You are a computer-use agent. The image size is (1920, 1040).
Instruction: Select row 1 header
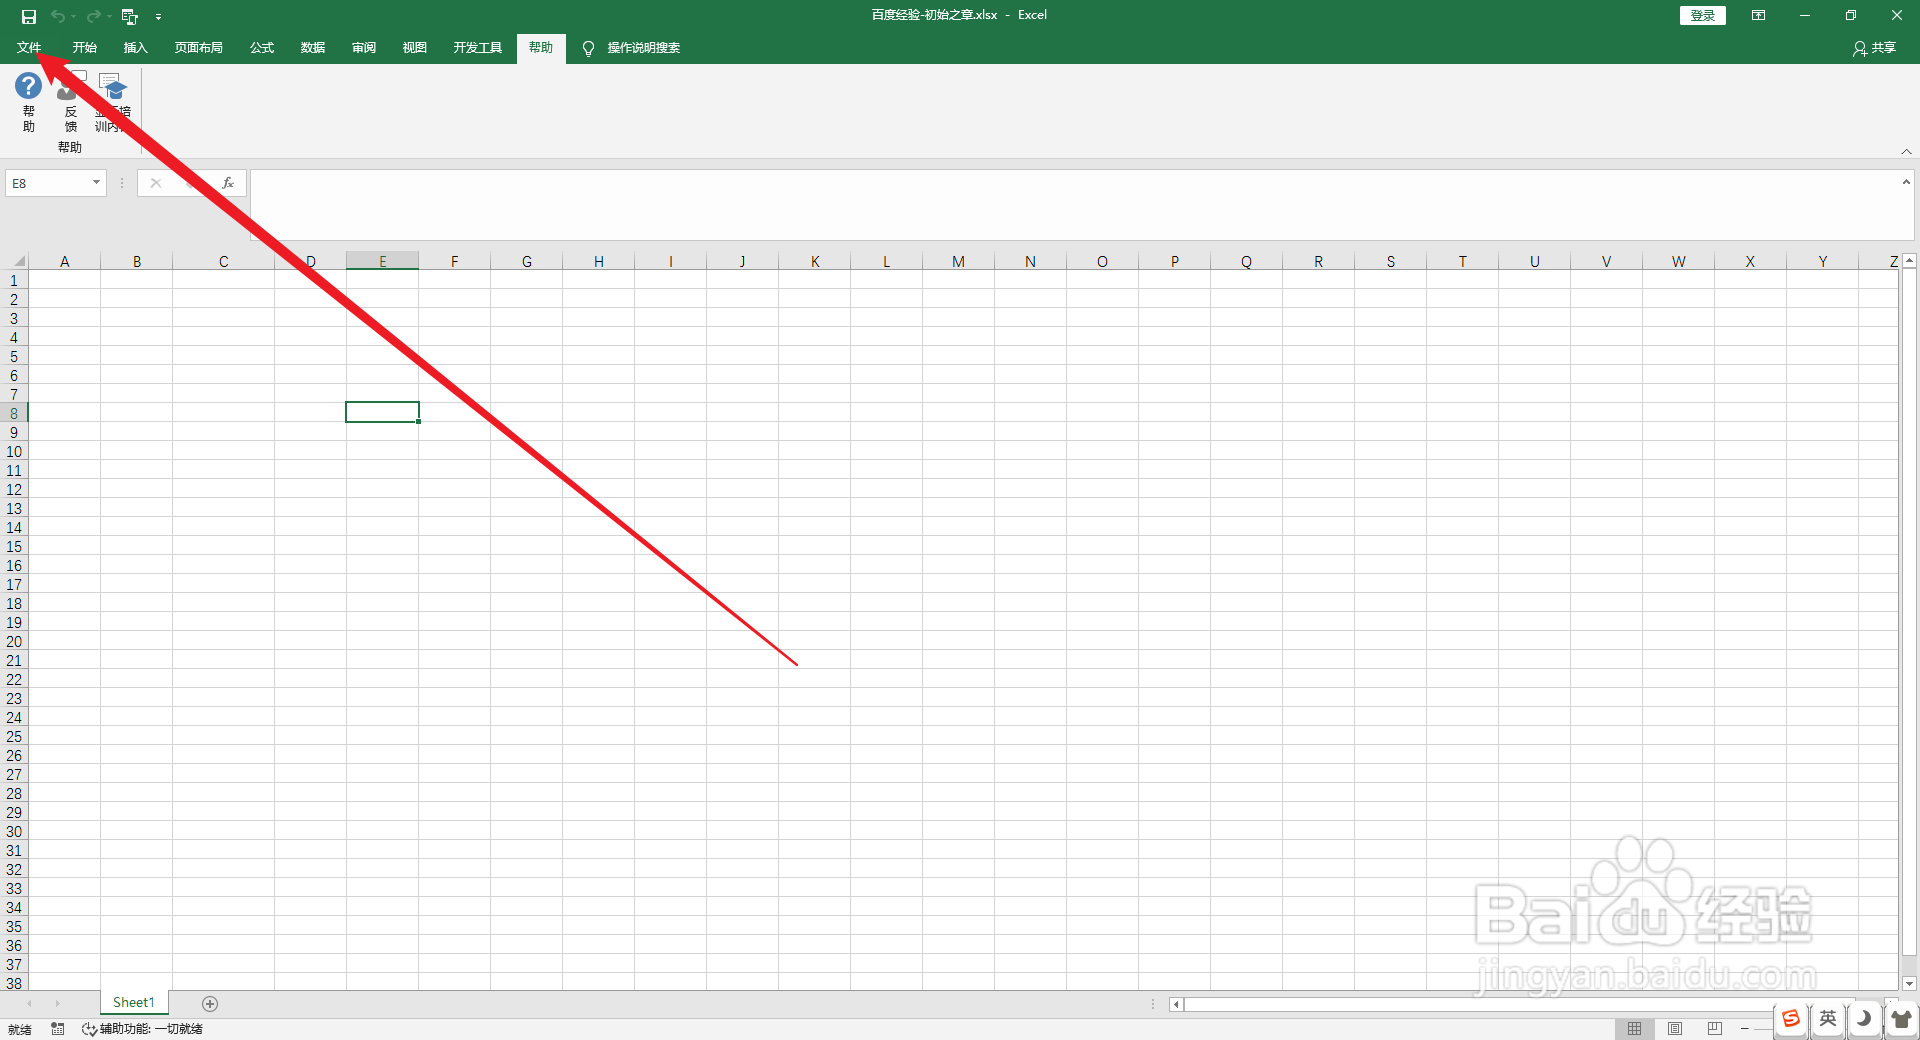14,281
